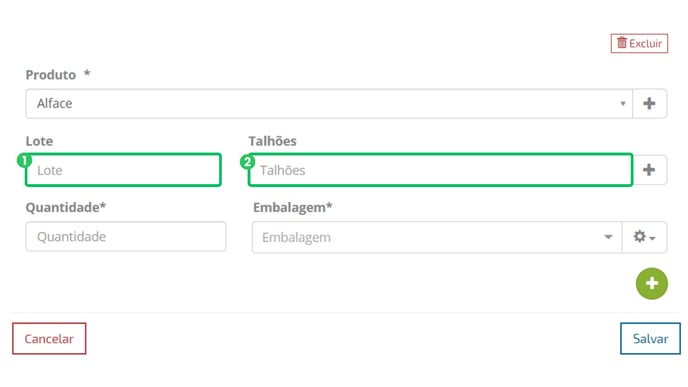The image size is (688, 387).
Task: Click the green number 1 badge
Action: click(24, 161)
